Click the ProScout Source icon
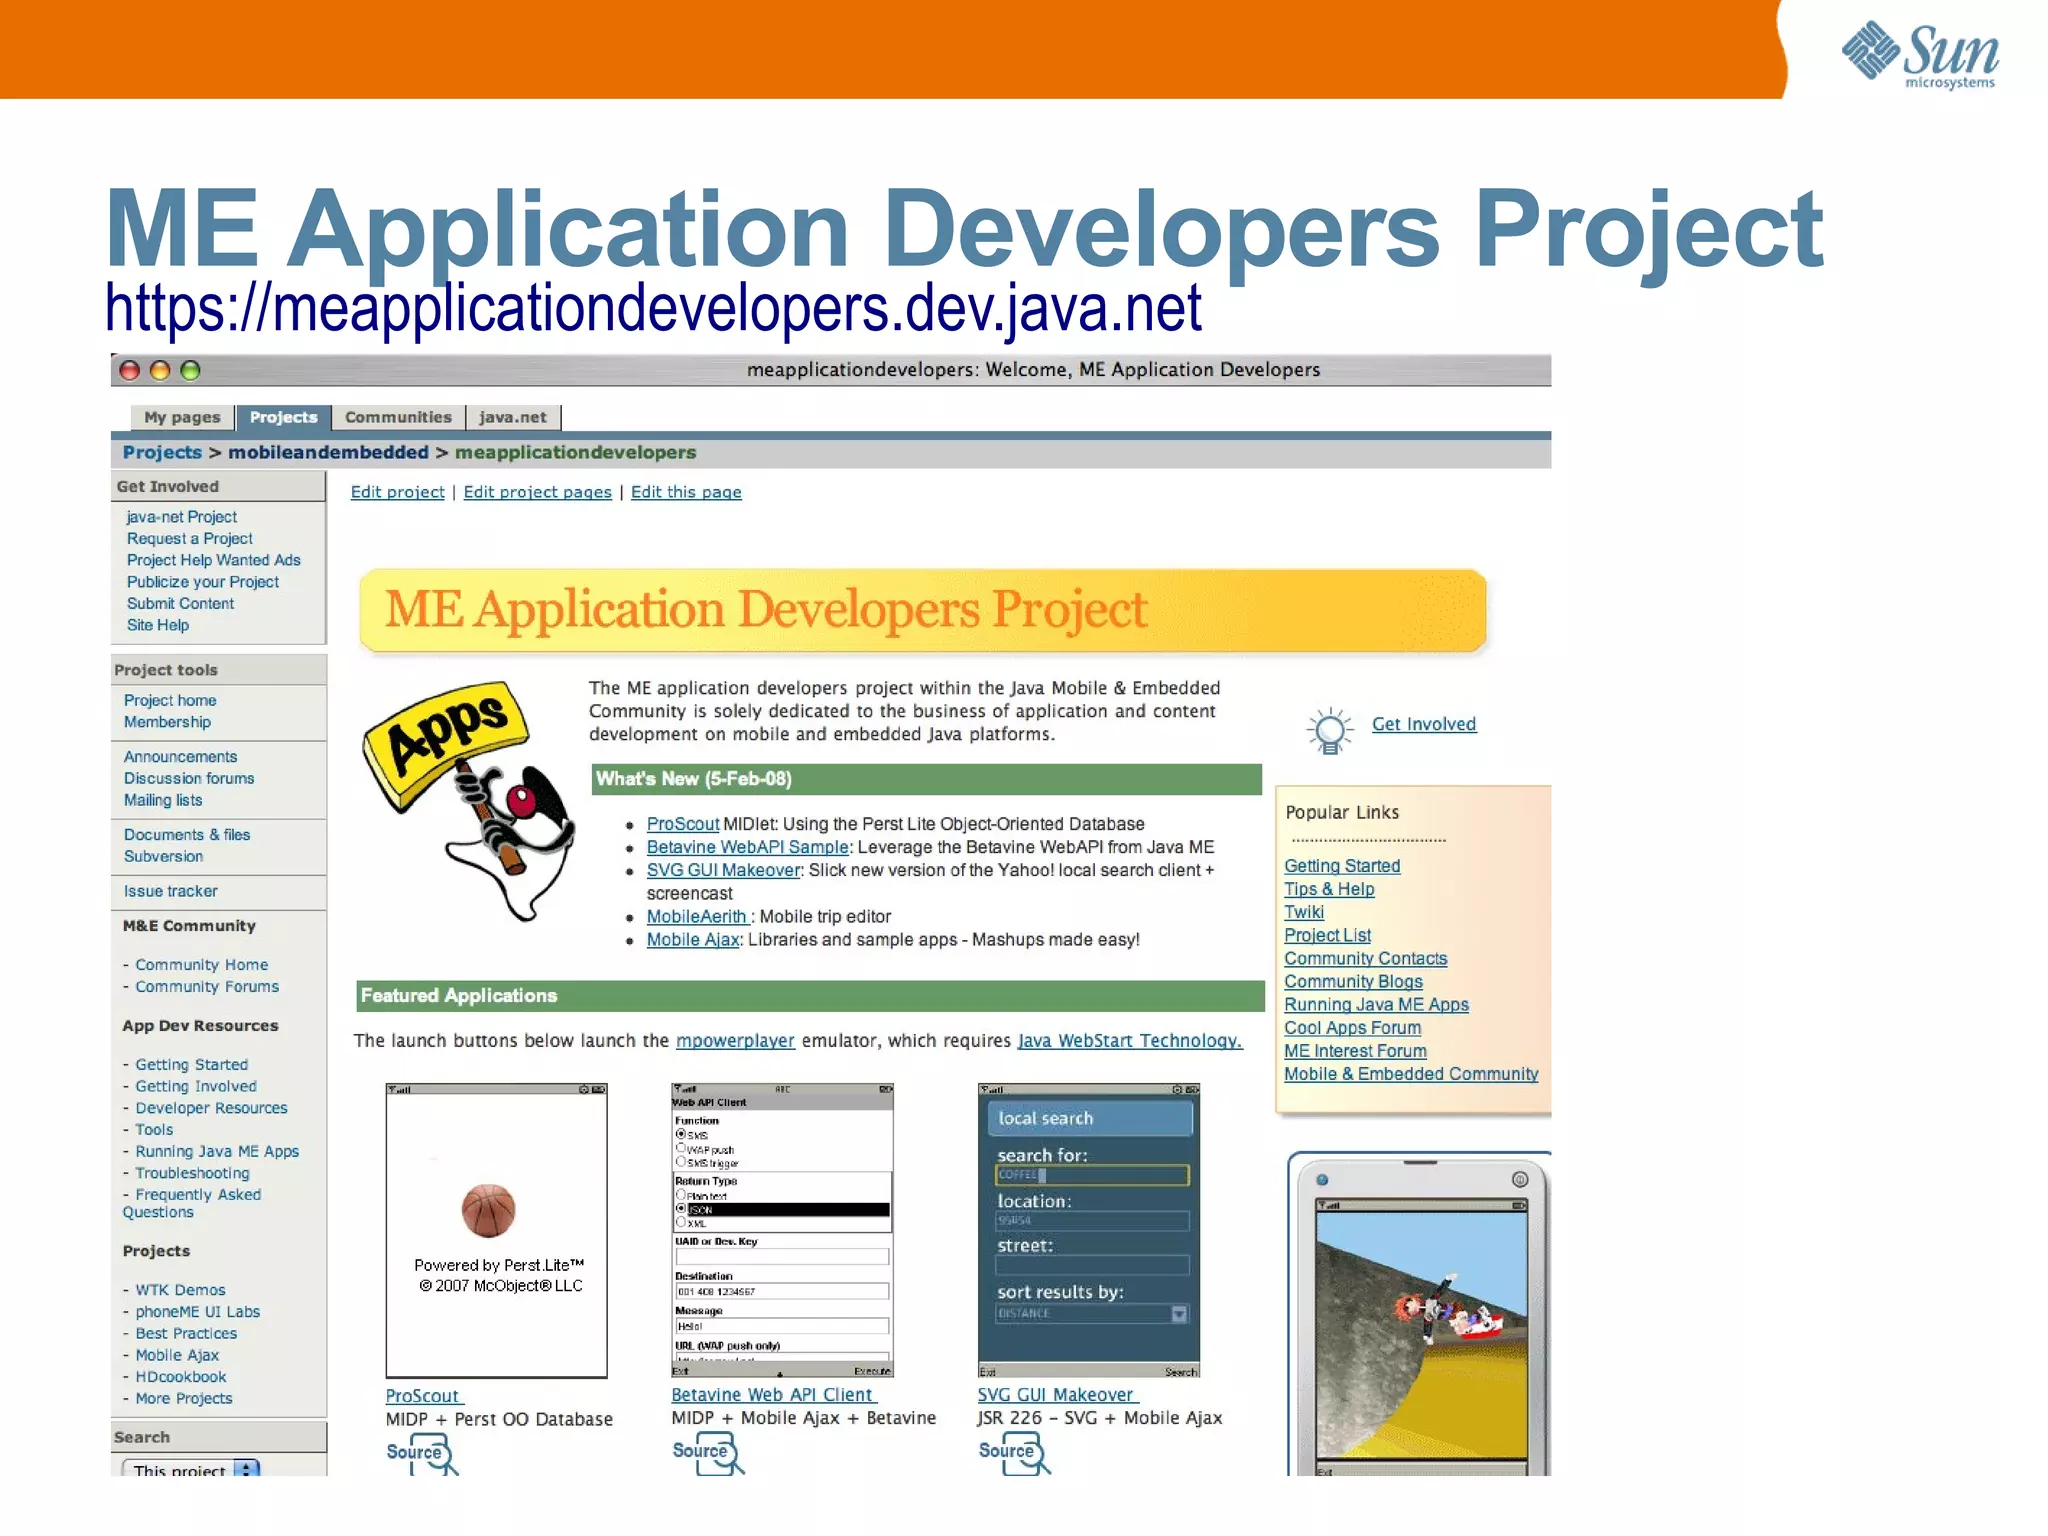 tap(422, 1454)
